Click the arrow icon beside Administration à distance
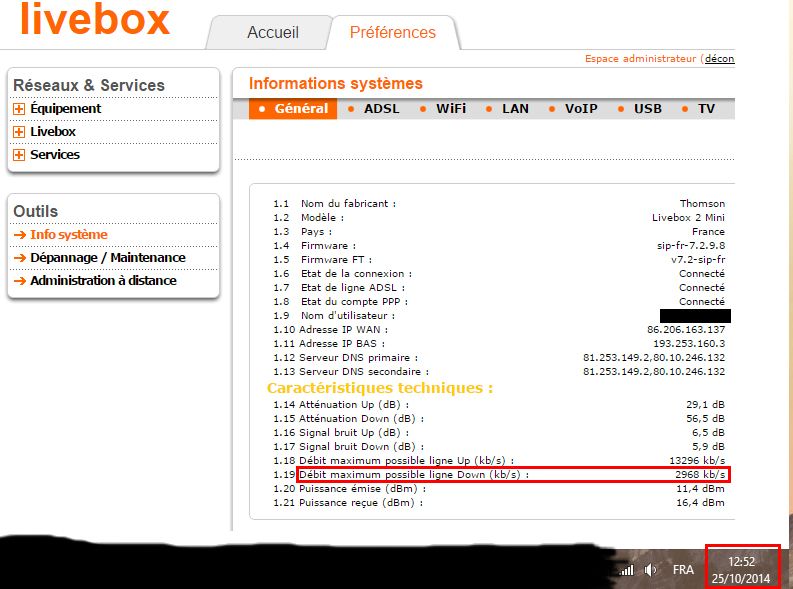The height and width of the screenshot is (589, 793). click(20, 281)
